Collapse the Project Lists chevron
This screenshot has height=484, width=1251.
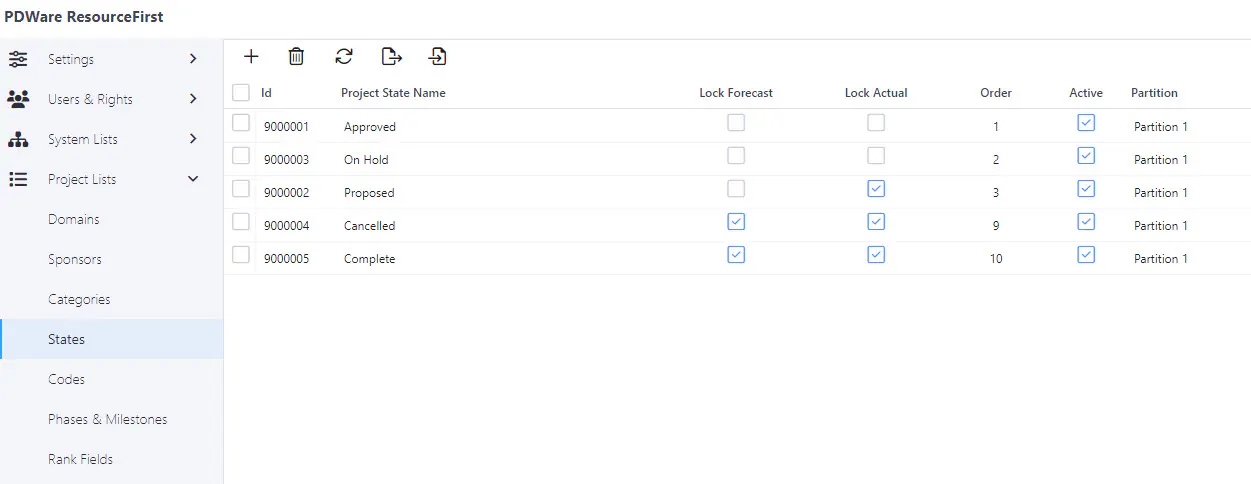(x=193, y=179)
